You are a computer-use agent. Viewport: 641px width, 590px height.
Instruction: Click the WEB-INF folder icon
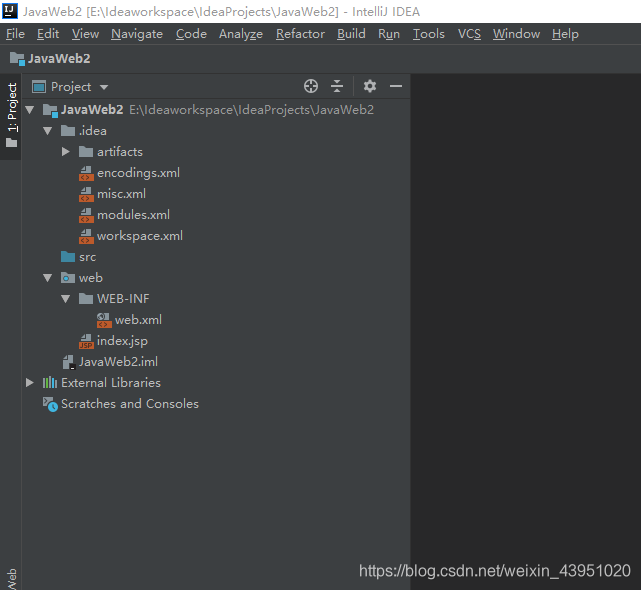pos(86,299)
